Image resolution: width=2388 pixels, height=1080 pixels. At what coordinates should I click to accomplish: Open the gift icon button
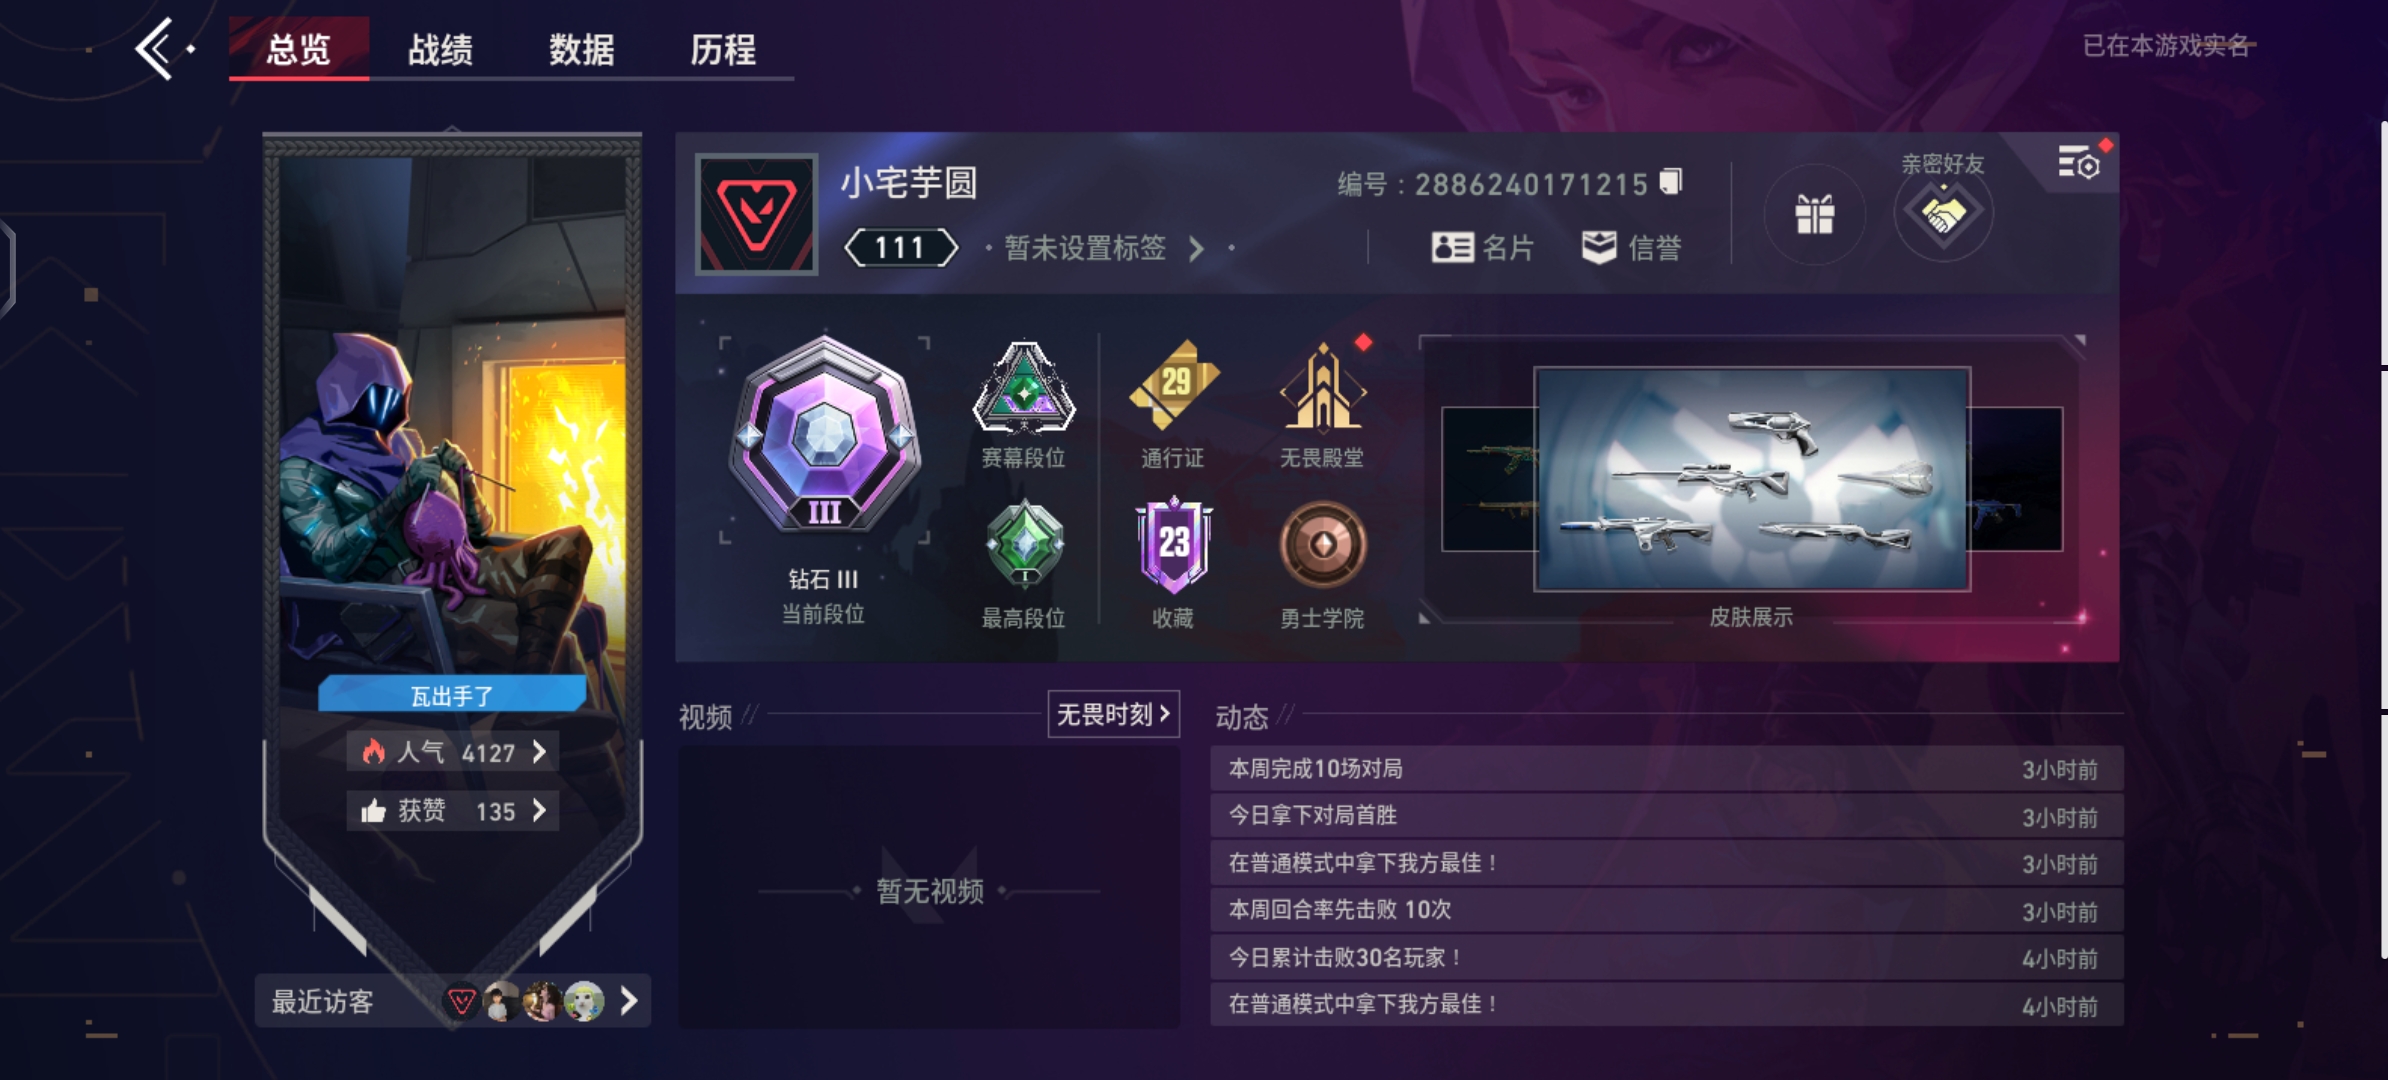[x=1814, y=214]
